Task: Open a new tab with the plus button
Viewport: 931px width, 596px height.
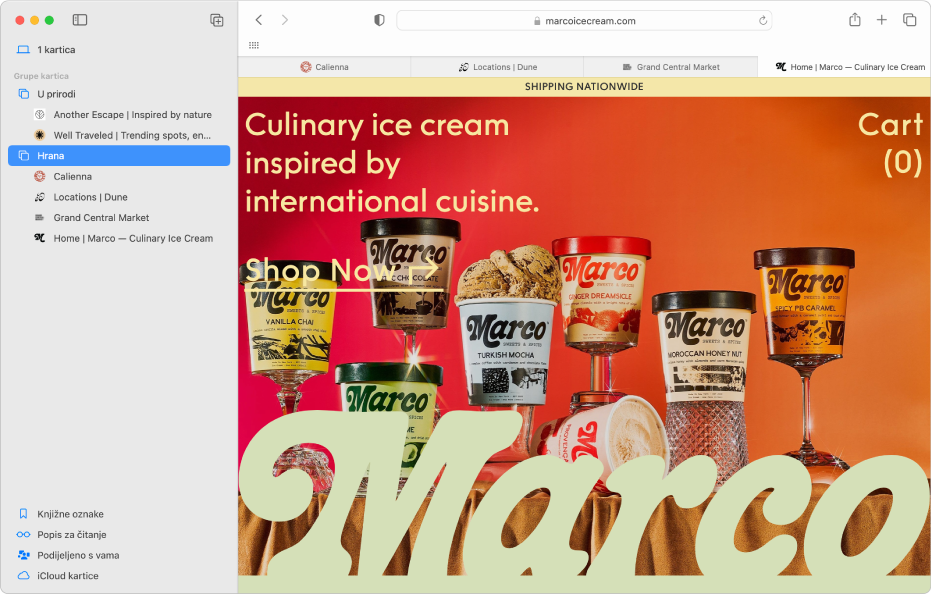Action: coord(881,19)
